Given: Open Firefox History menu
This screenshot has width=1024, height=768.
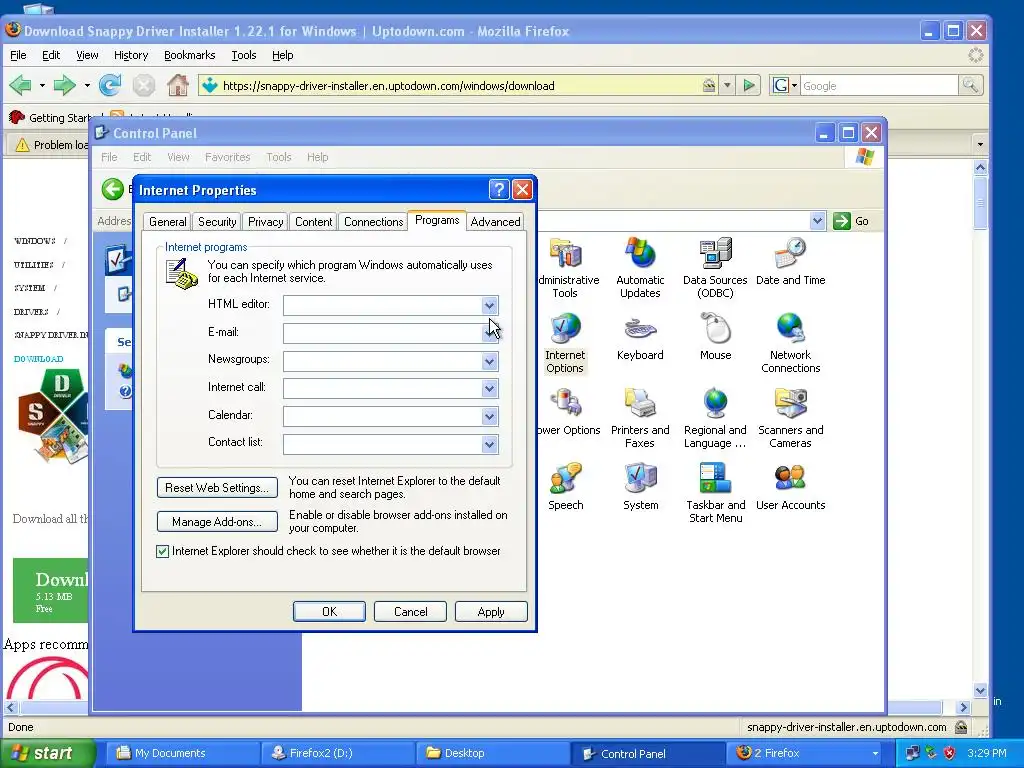Looking at the screenshot, I should (x=131, y=56).
